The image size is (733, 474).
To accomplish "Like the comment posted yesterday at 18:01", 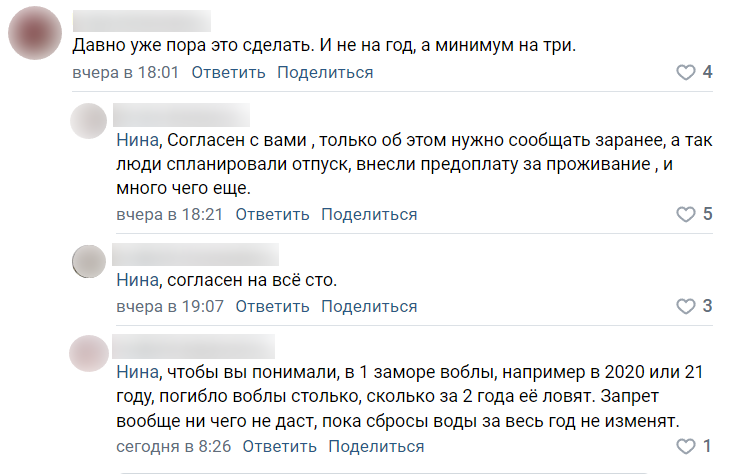I will click(685, 72).
